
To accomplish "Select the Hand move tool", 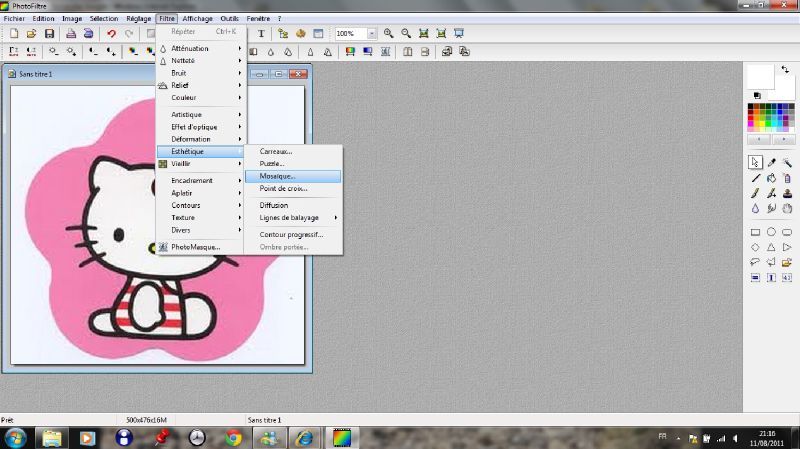I will tap(787, 208).
